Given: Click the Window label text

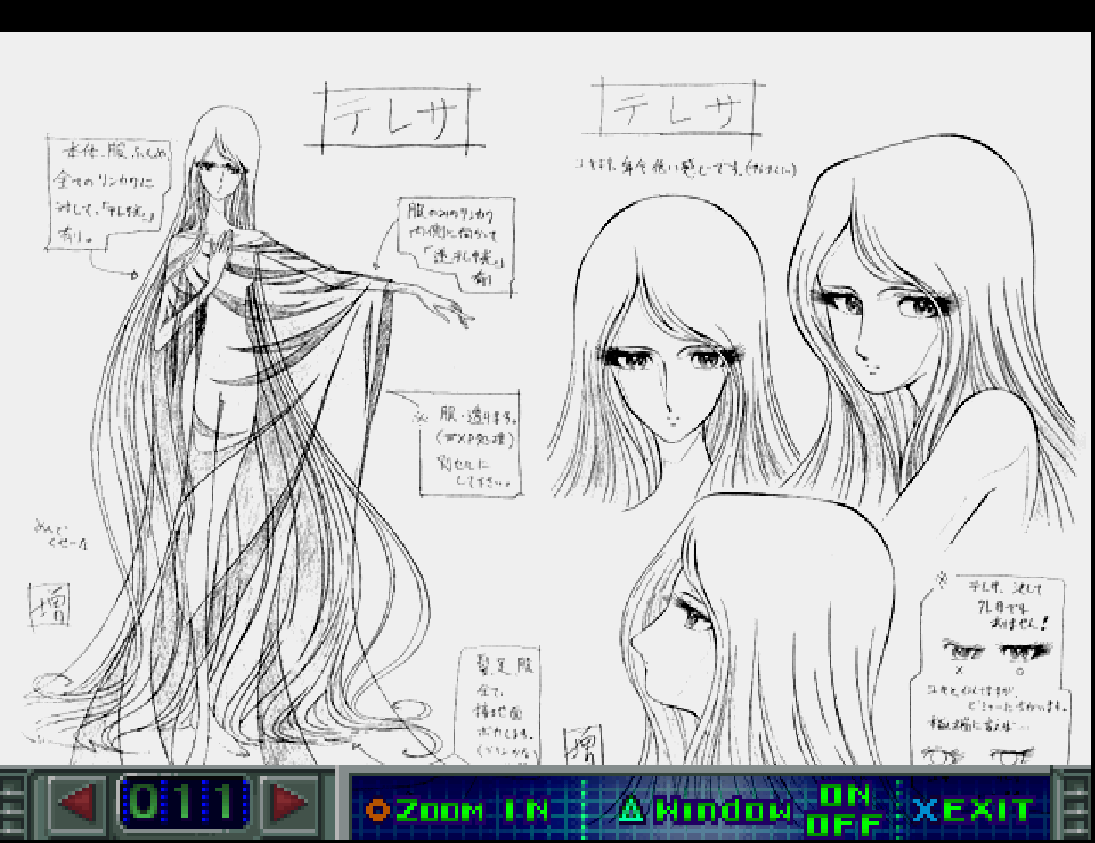Looking at the screenshot, I should tap(723, 810).
